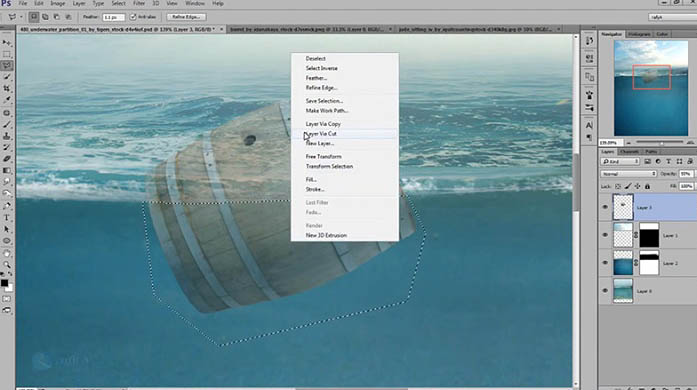Image resolution: width=697 pixels, height=390 pixels.
Task: Hide Layer 3 with its eye icon
Action: (605, 207)
